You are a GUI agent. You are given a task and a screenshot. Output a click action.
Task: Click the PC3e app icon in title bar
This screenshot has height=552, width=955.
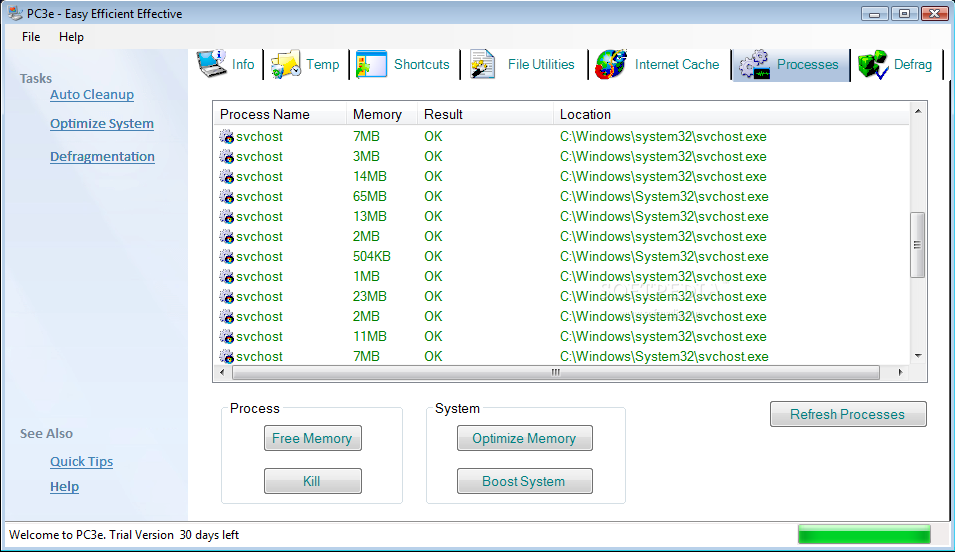tap(16, 13)
